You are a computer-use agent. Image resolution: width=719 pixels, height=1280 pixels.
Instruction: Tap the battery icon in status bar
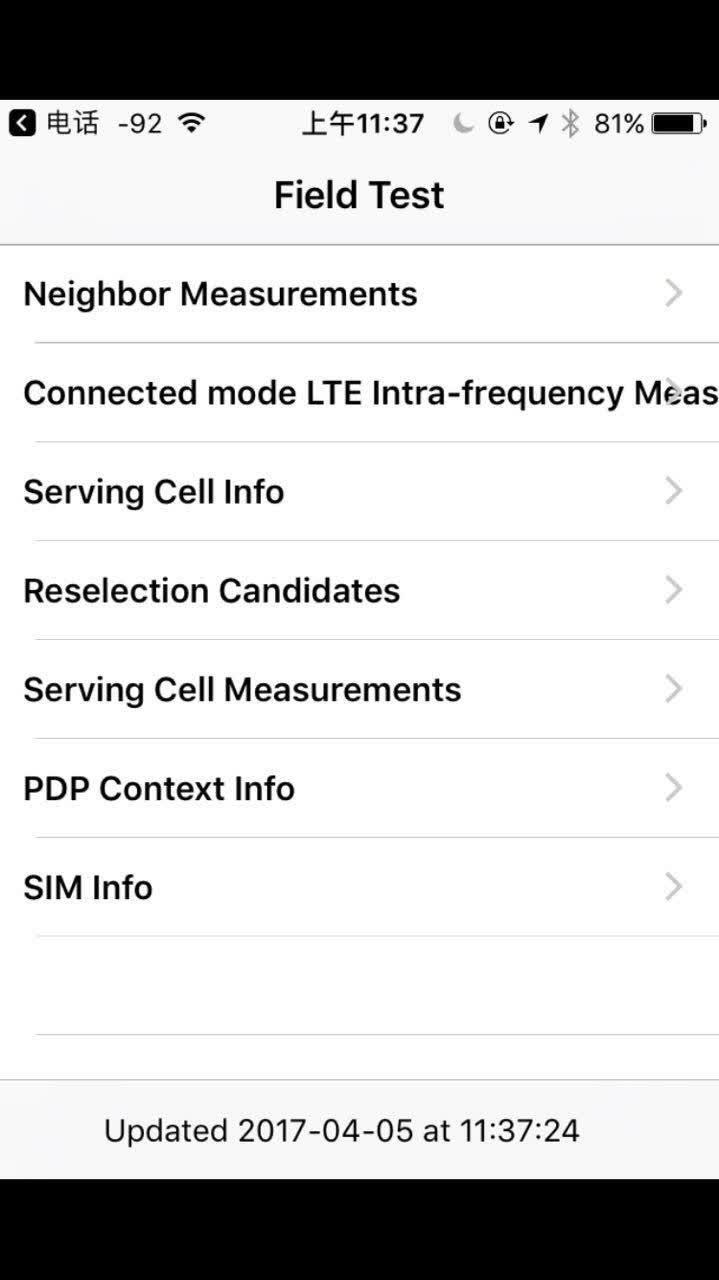pos(679,123)
